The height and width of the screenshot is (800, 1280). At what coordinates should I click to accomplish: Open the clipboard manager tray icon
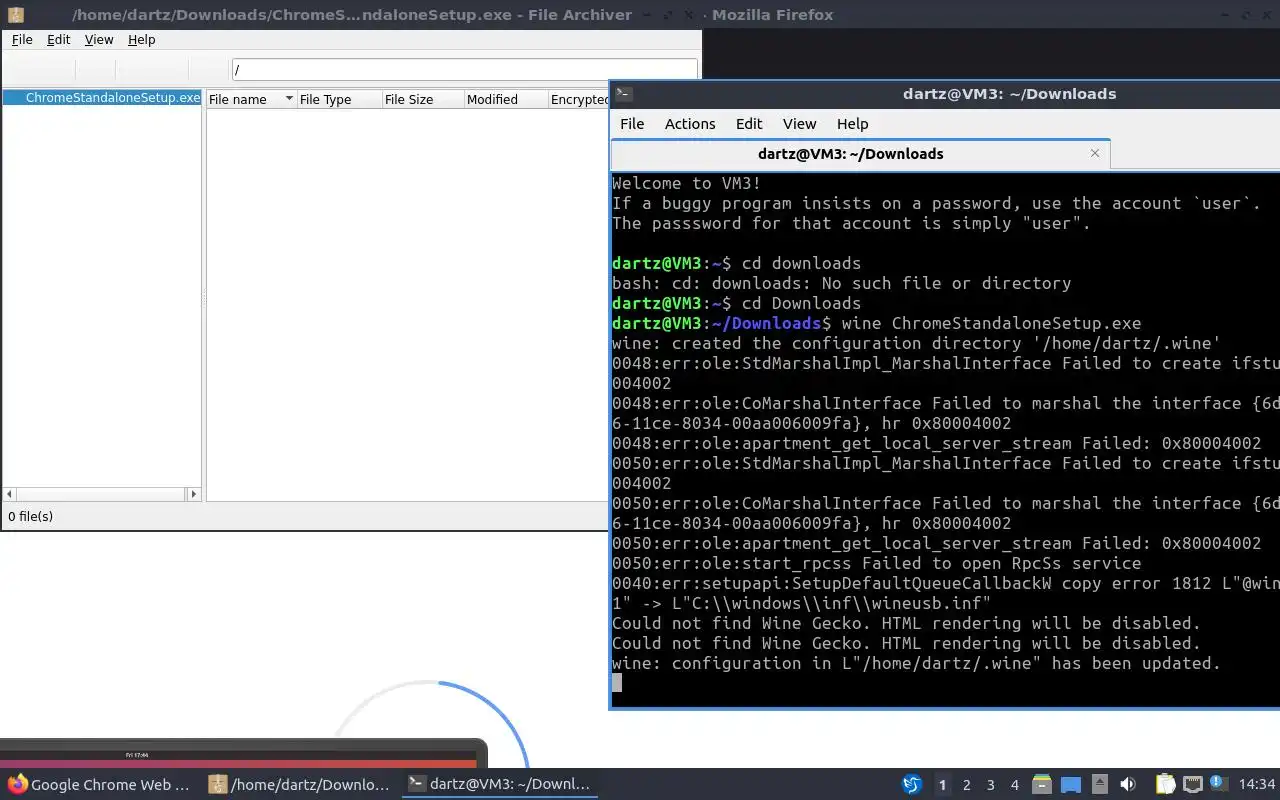pos(1166,784)
